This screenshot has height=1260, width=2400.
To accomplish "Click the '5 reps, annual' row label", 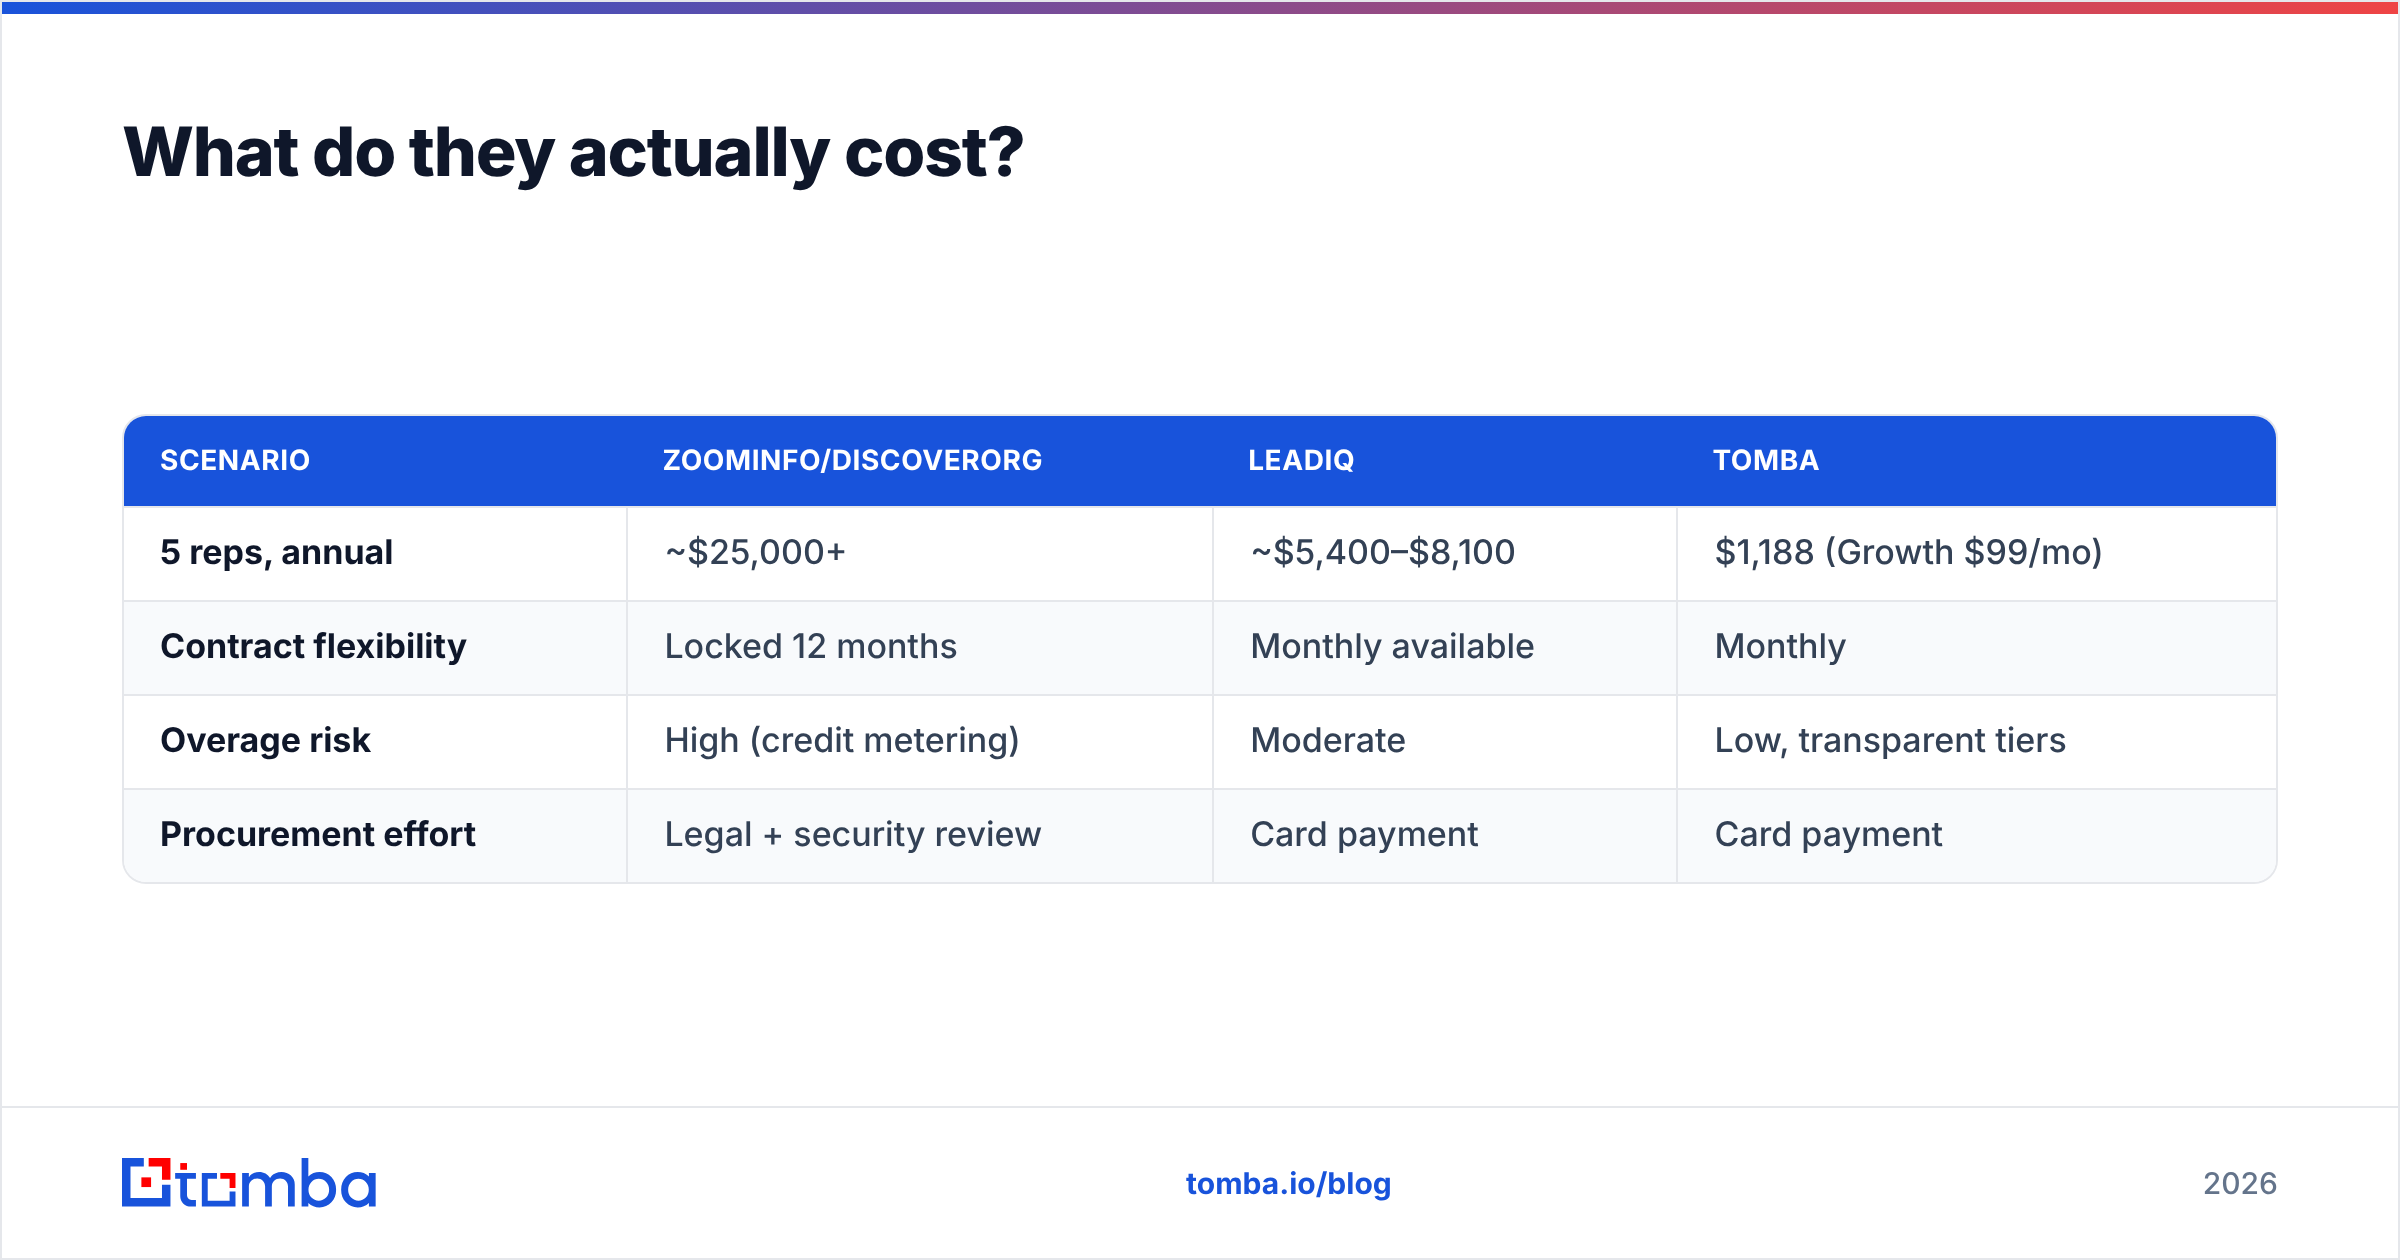I will coord(276,552).
